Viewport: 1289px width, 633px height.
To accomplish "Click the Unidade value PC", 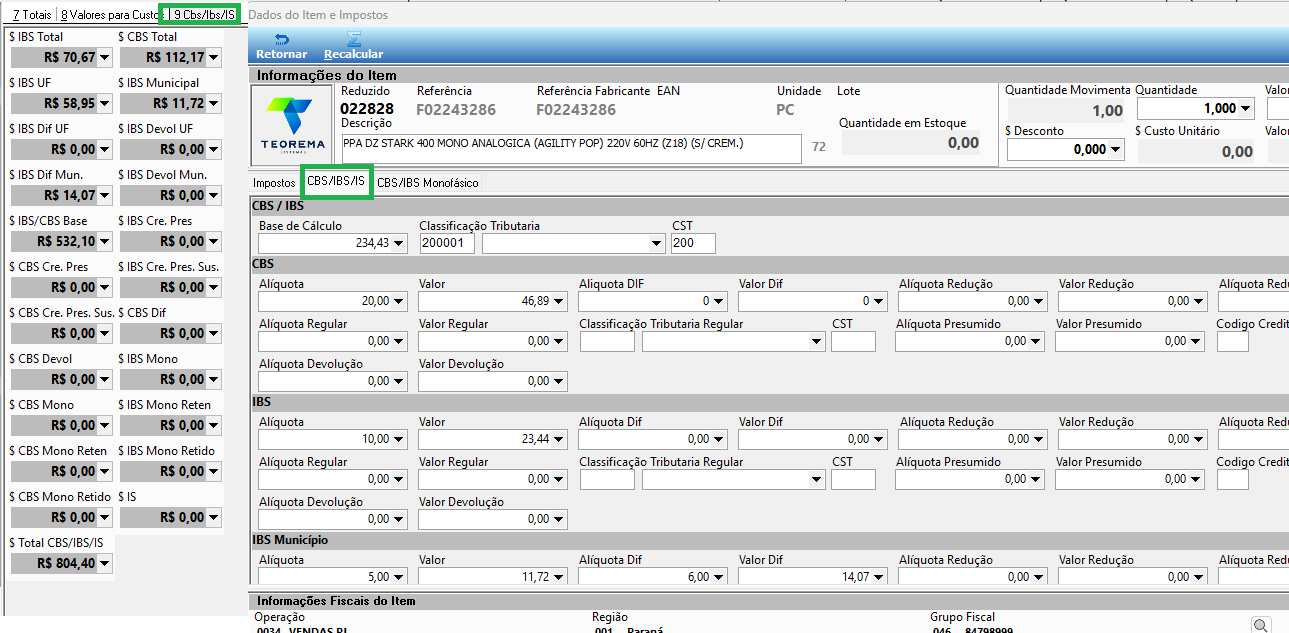I will [786, 109].
